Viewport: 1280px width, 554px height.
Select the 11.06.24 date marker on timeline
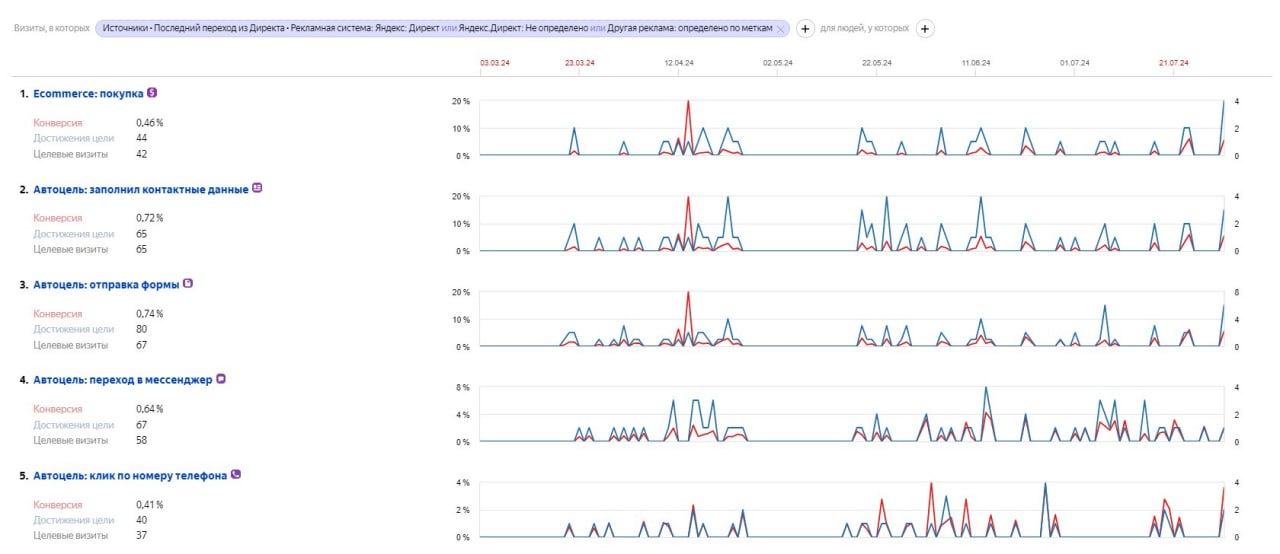point(976,63)
